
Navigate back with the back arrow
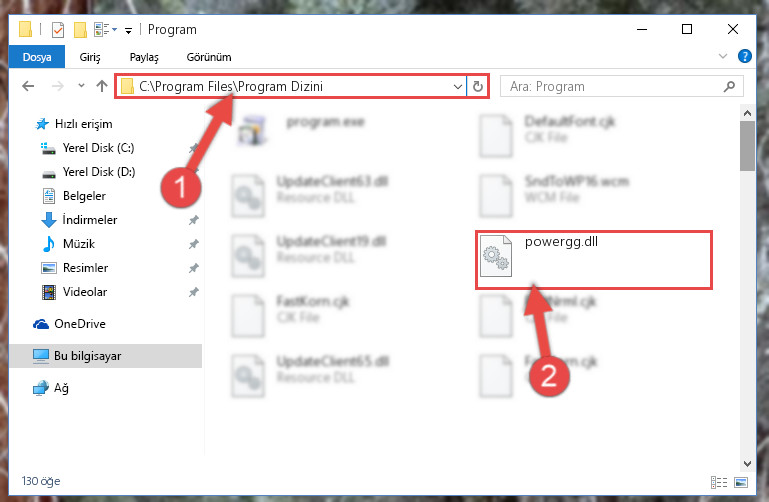click(x=28, y=86)
